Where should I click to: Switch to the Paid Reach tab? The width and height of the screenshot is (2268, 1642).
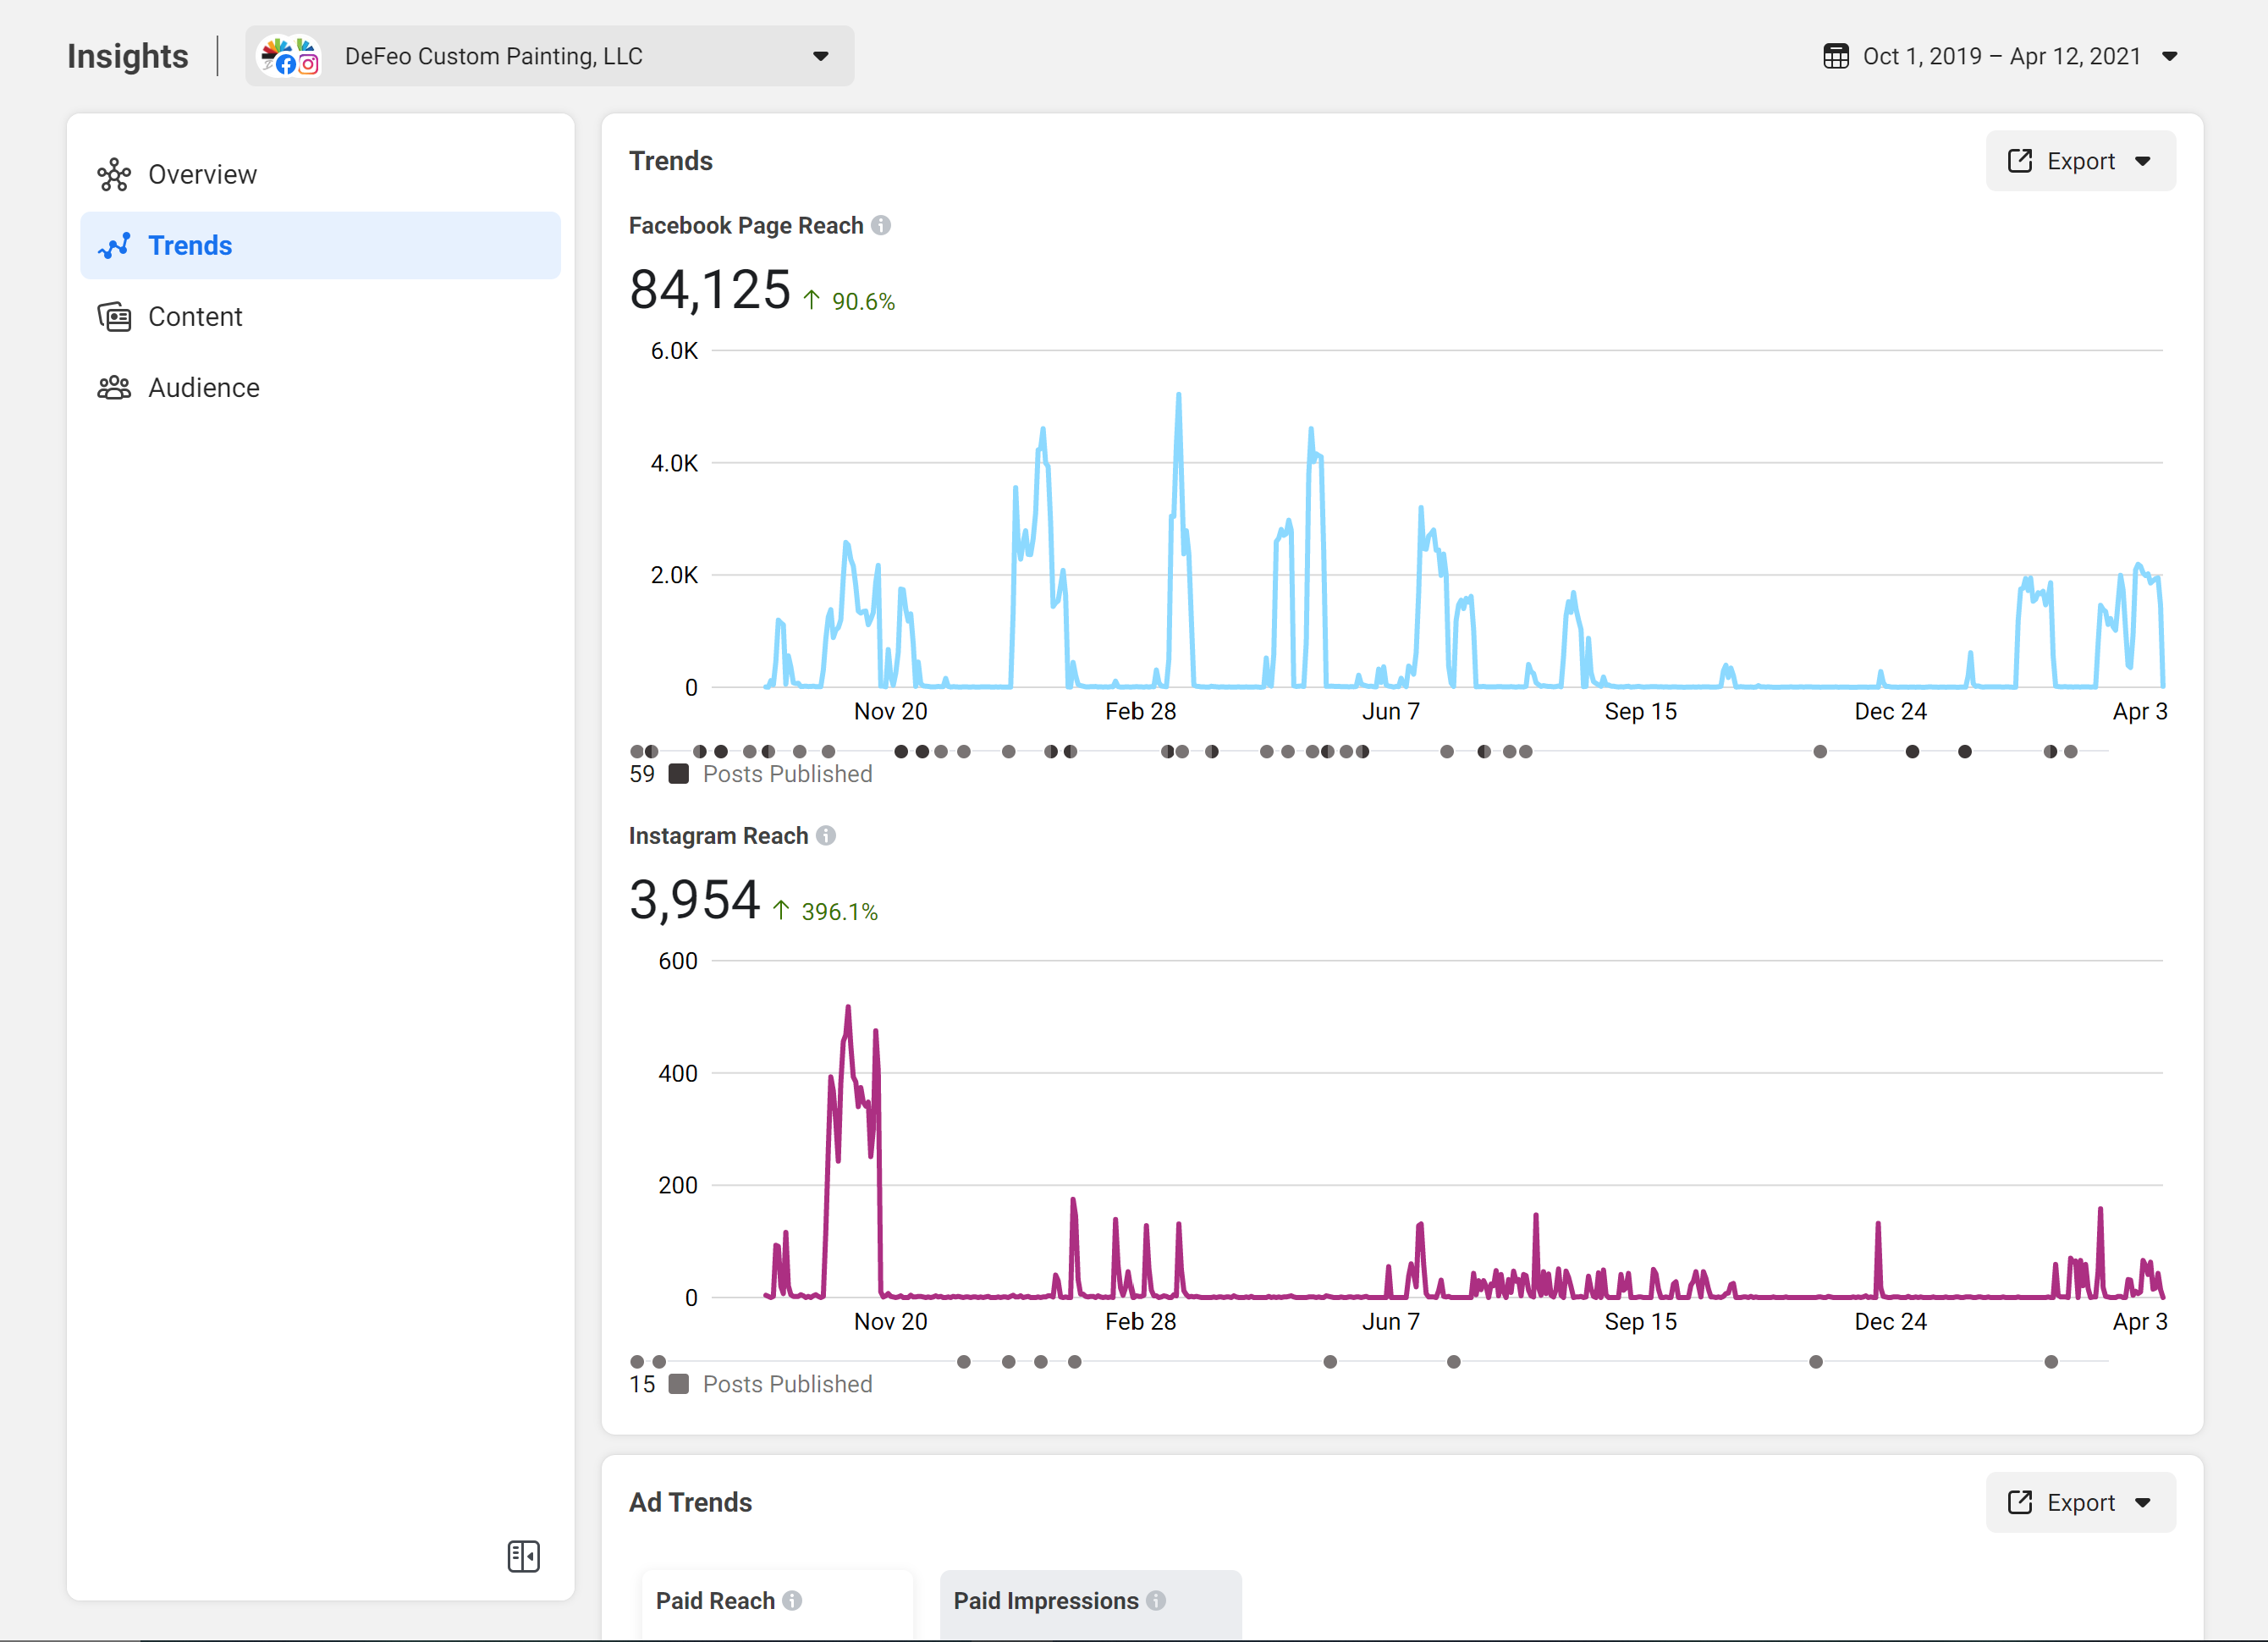point(777,1603)
